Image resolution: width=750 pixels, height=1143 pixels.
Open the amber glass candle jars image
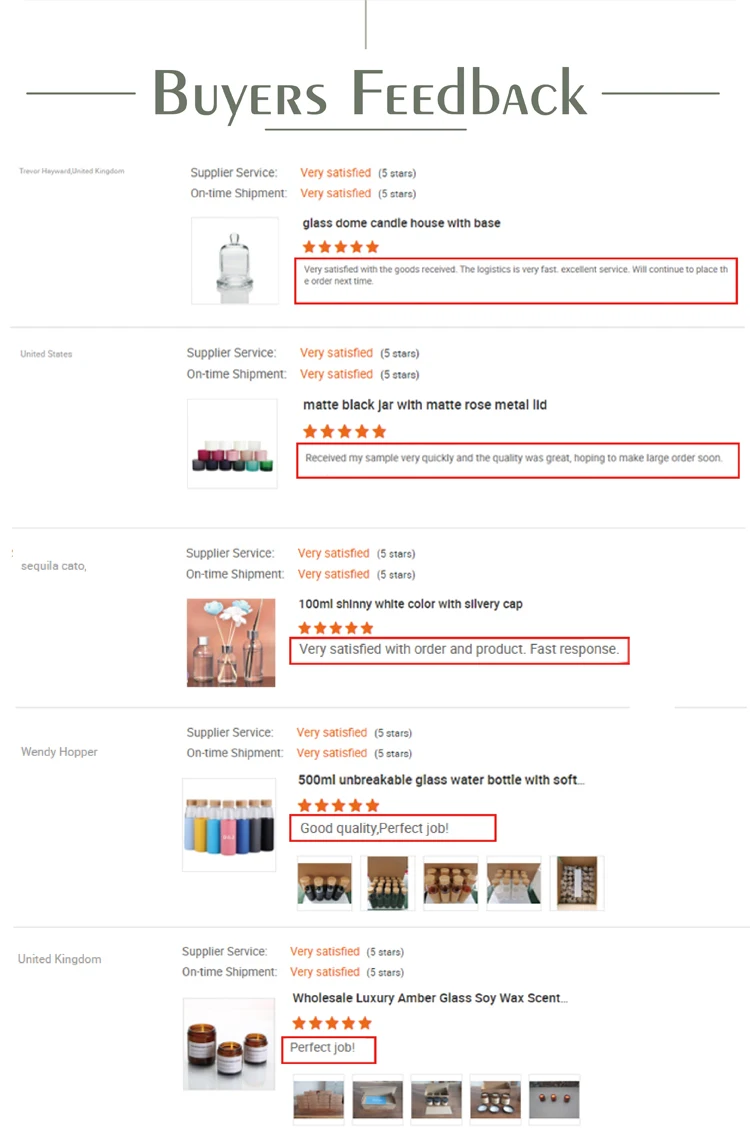coord(229,1044)
